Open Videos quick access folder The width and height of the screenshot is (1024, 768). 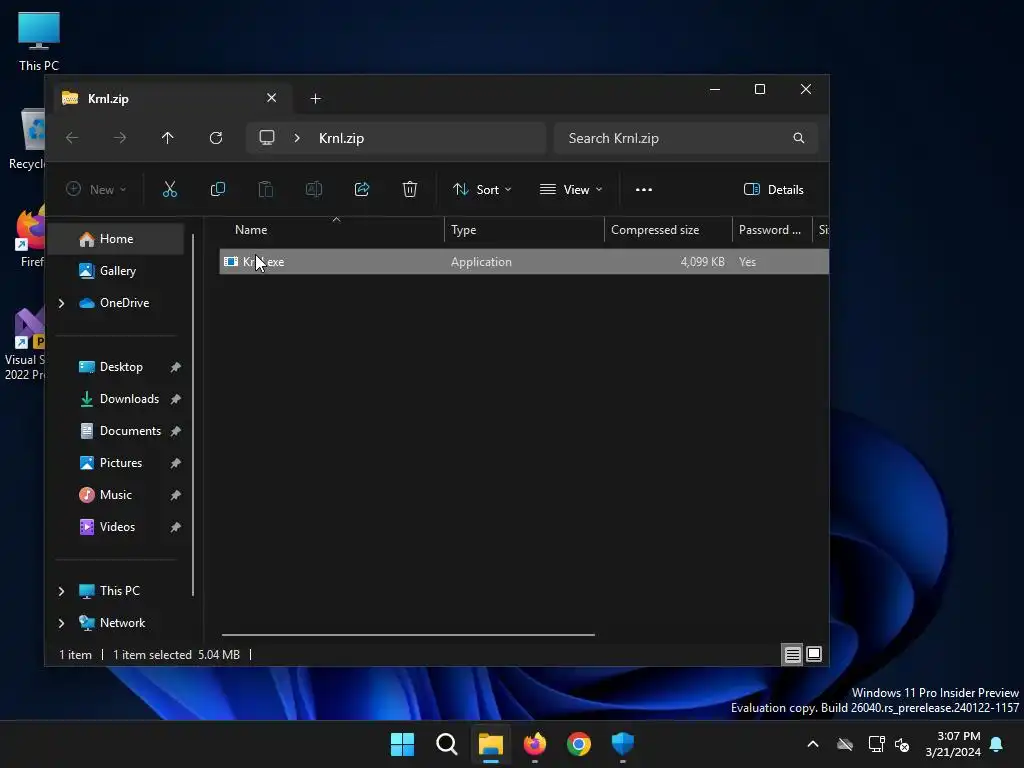click(116, 527)
